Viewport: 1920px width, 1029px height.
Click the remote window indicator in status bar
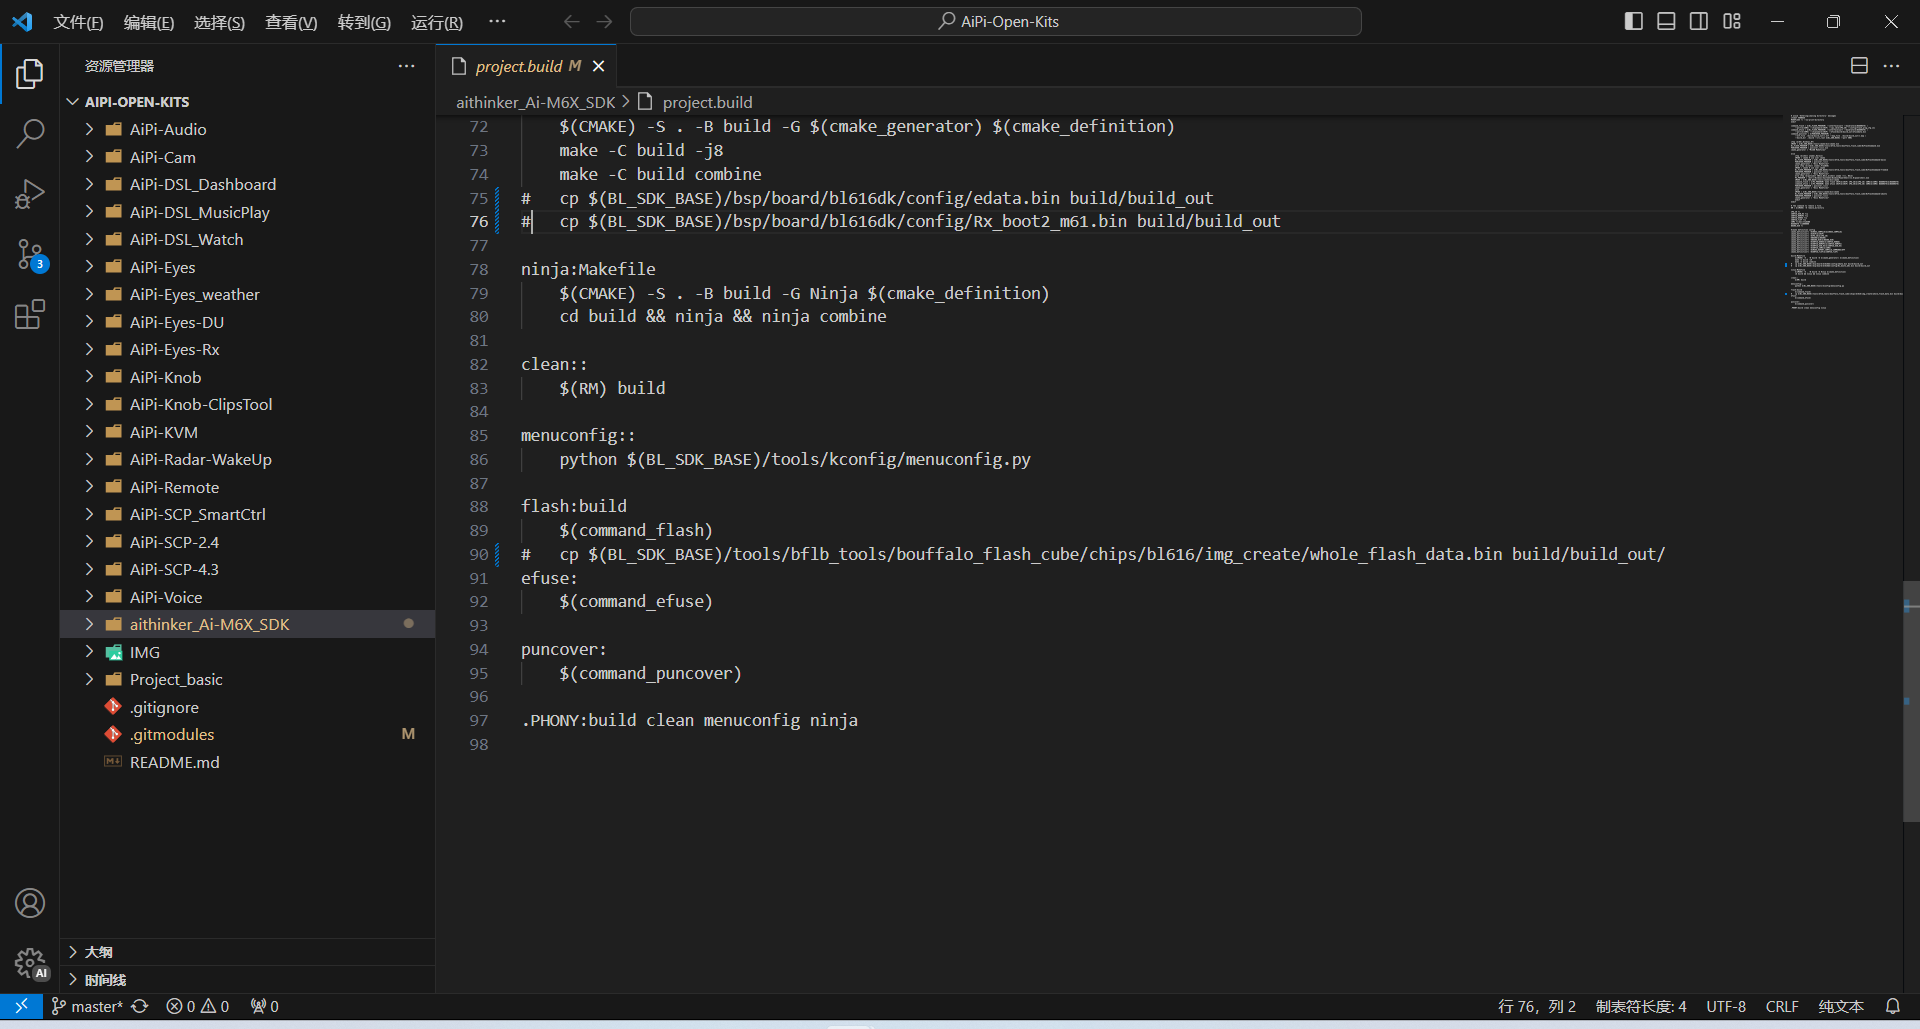(21, 1006)
